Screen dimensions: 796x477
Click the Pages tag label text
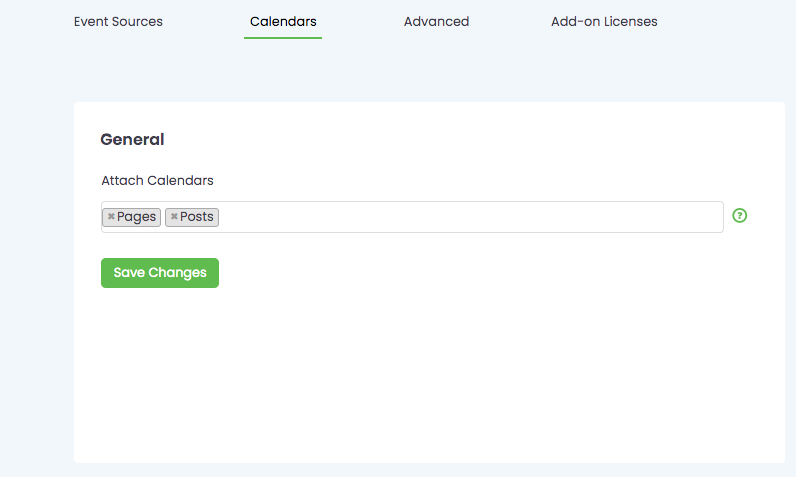pos(136,217)
